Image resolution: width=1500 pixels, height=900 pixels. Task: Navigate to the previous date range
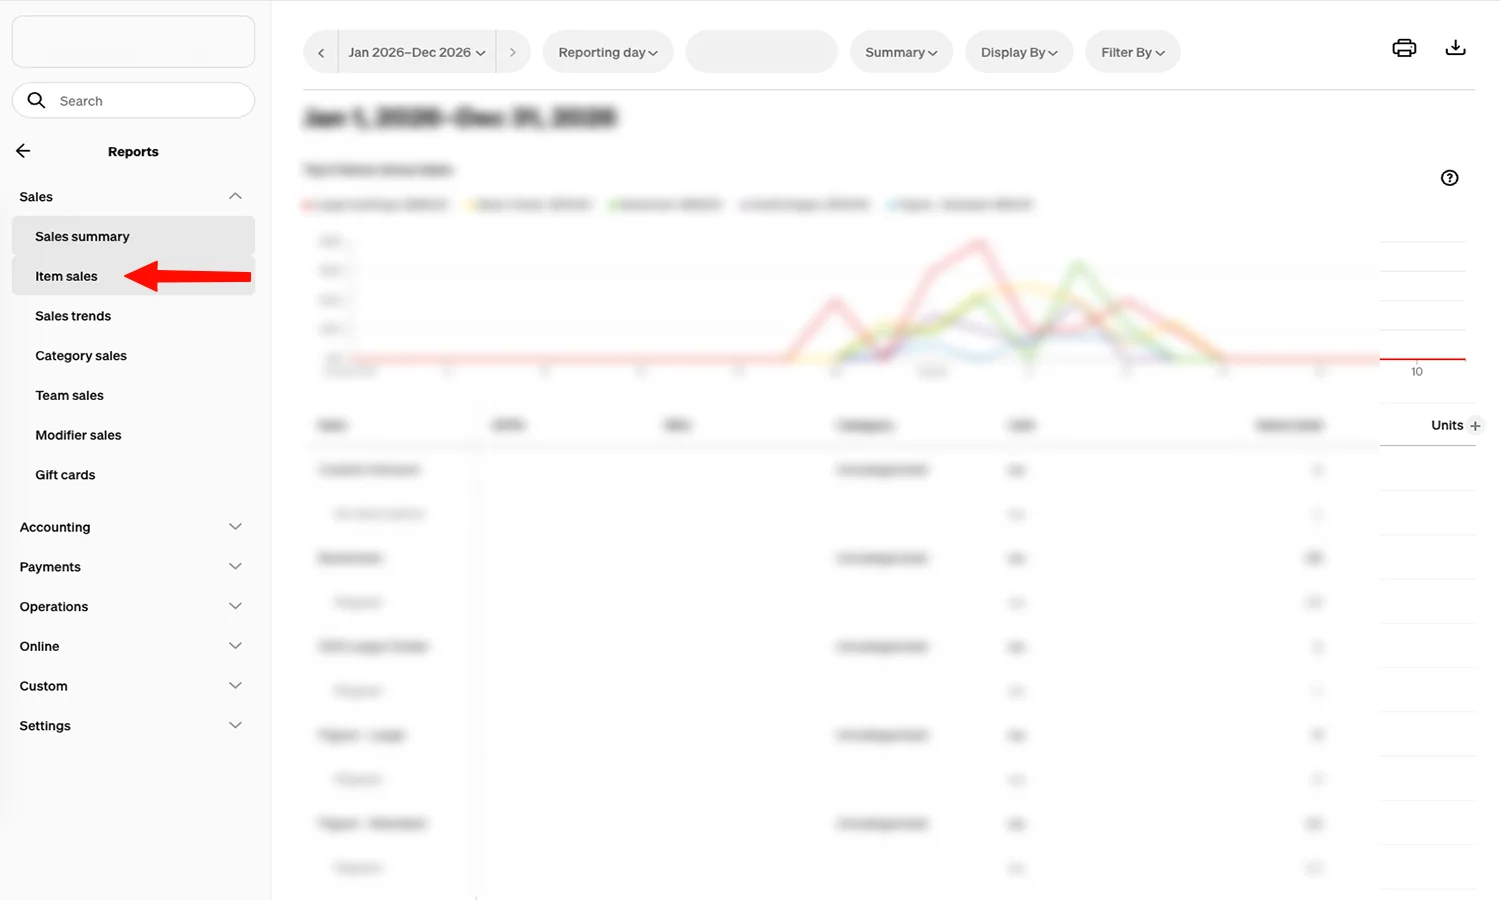pyautogui.click(x=320, y=52)
